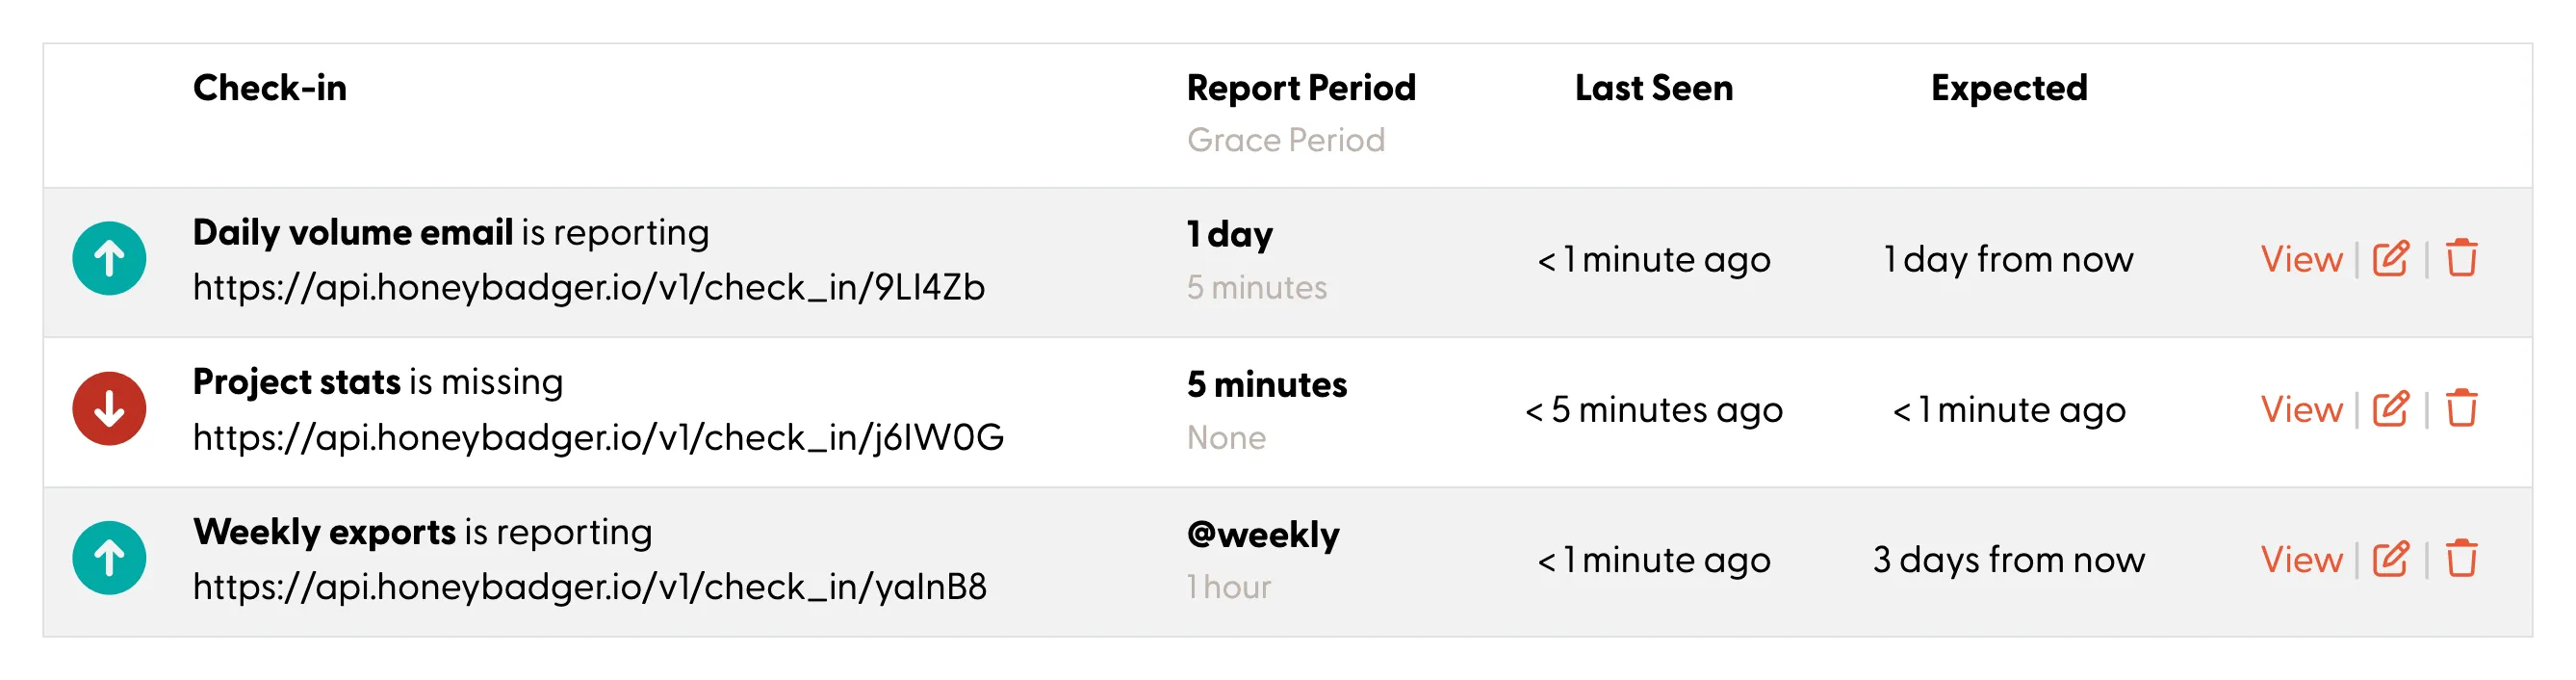Click the green up-arrow status icon for Daily volume email
Screen dimensions: 2576x680
click(x=108, y=258)
